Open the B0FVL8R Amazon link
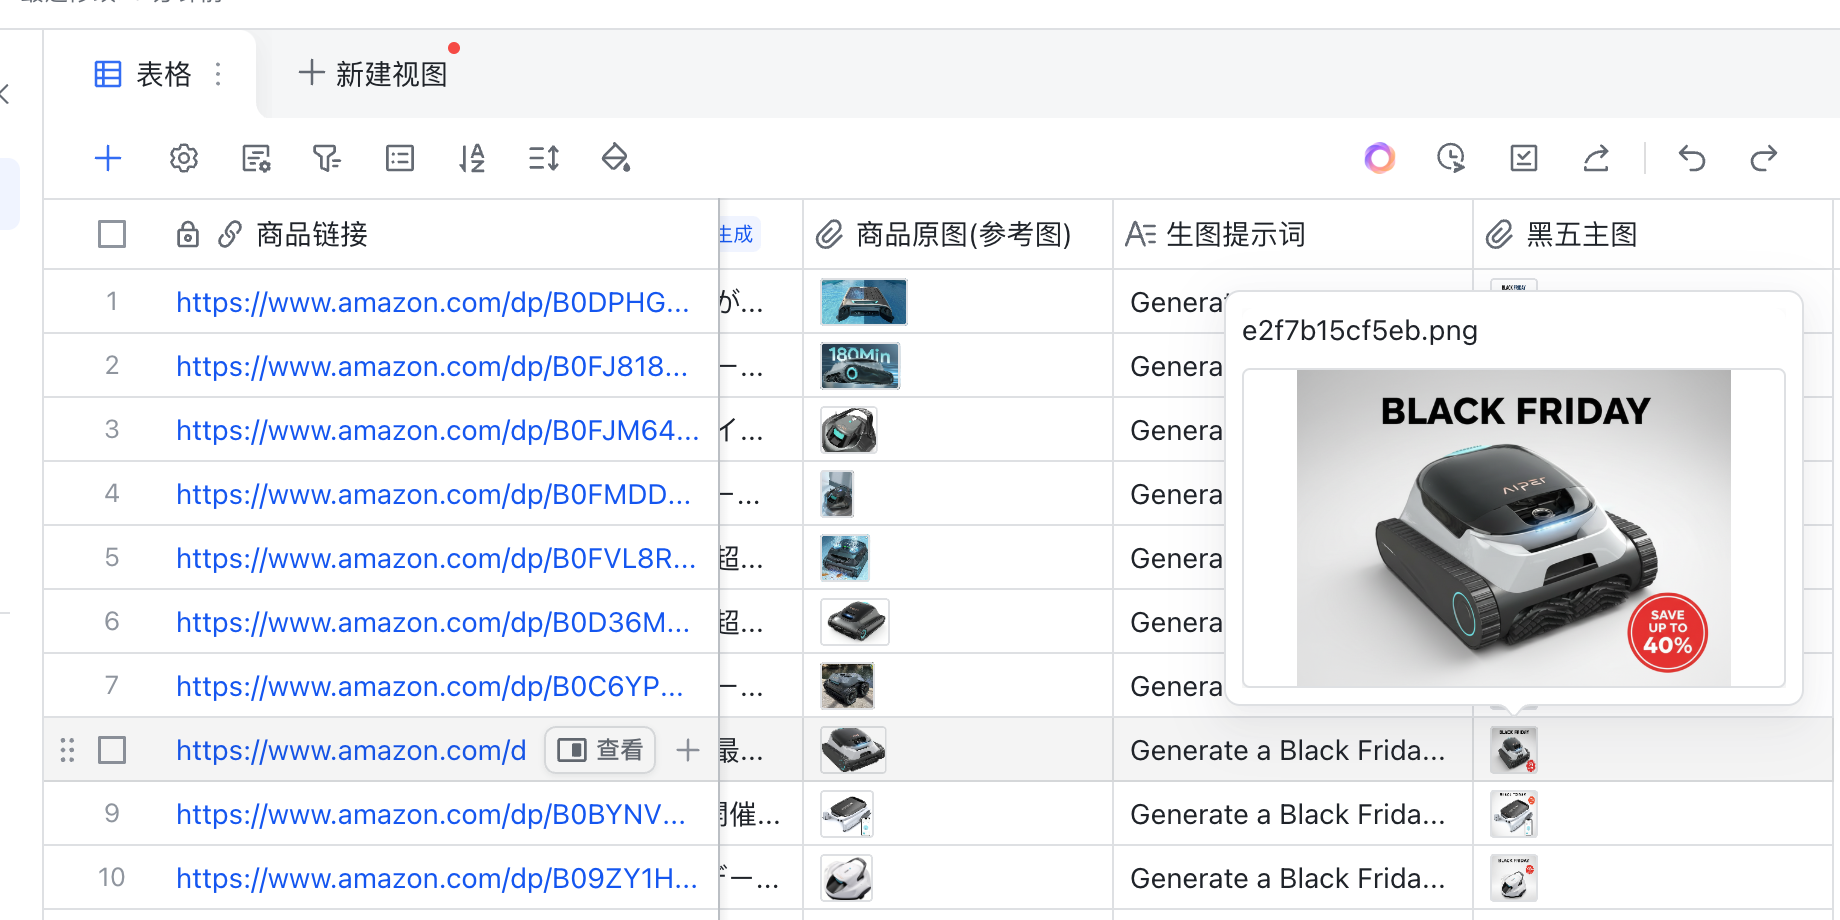 (436, 558)
